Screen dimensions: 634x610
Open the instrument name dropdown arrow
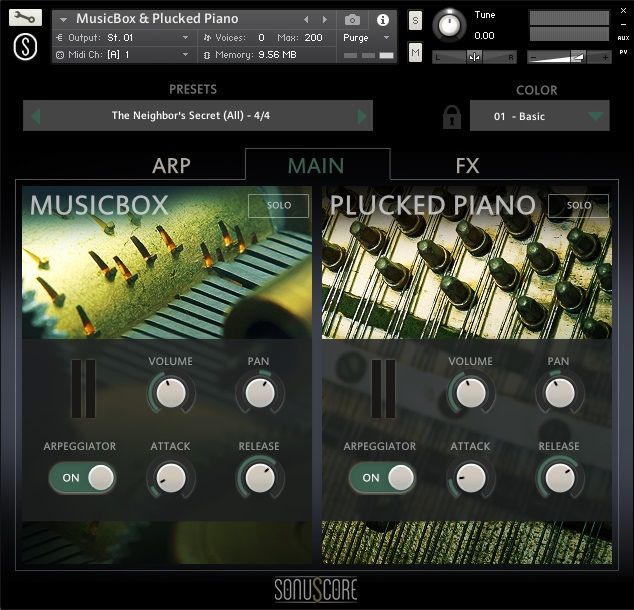63,19
